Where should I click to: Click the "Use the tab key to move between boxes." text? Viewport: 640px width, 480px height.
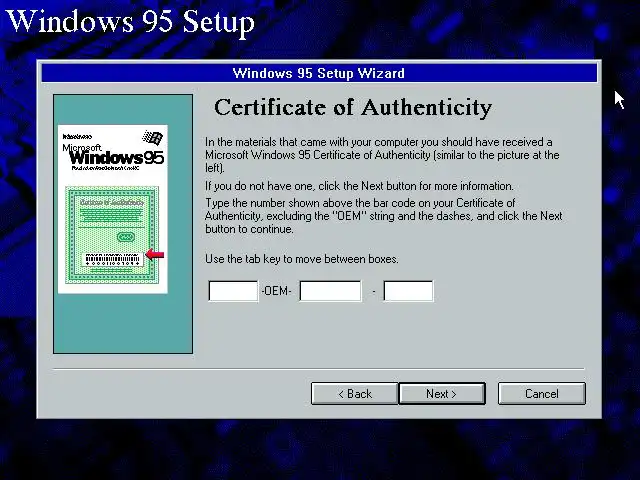[x=302, y=259]
